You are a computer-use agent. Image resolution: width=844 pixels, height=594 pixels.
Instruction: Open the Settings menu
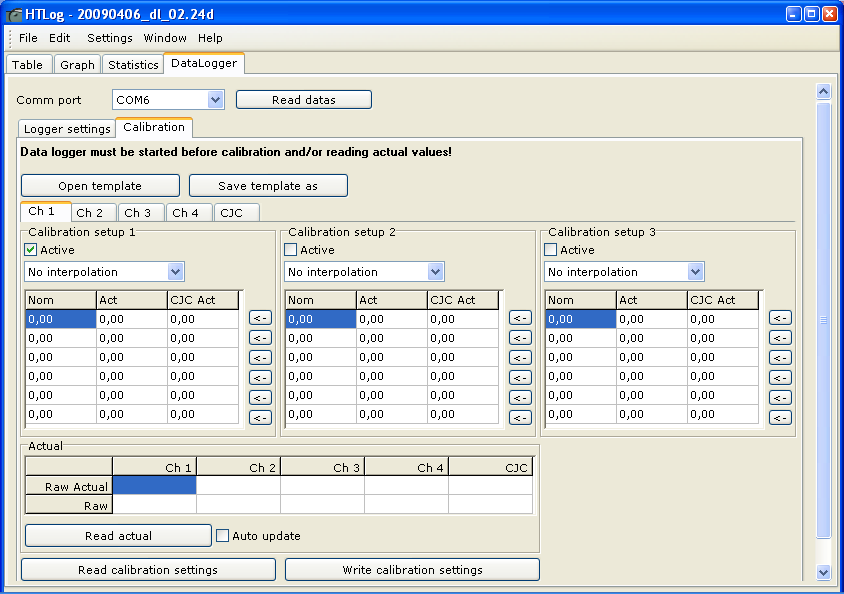pos(109,38)
